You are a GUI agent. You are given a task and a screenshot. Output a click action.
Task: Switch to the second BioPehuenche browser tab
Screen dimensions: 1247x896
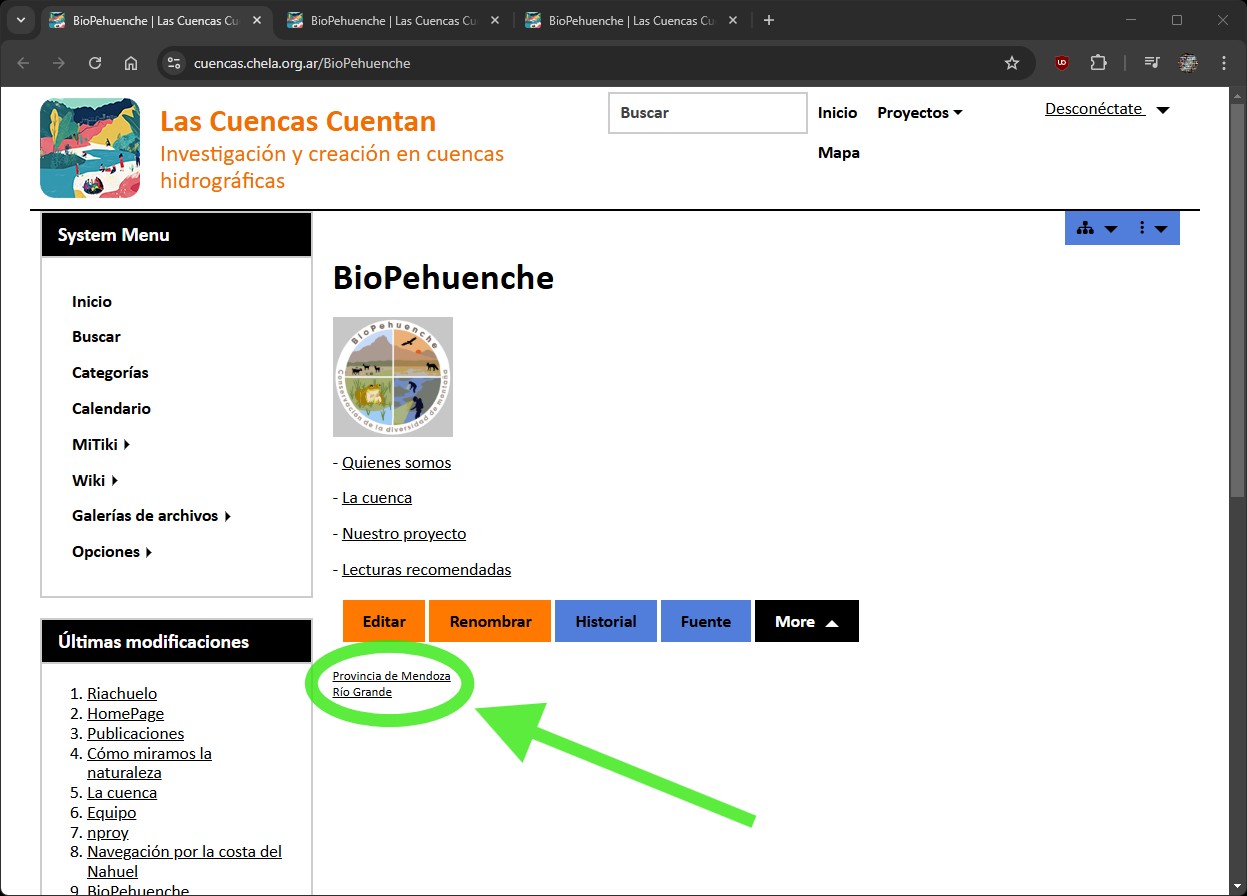[x=391, y=20]
